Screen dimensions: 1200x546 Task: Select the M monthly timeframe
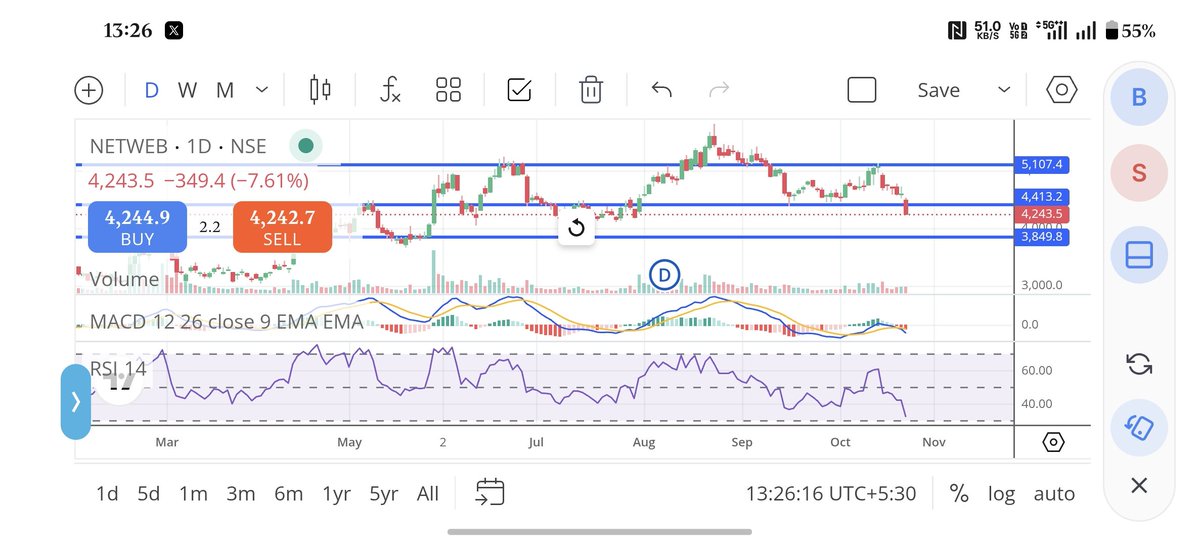(225, 90)
